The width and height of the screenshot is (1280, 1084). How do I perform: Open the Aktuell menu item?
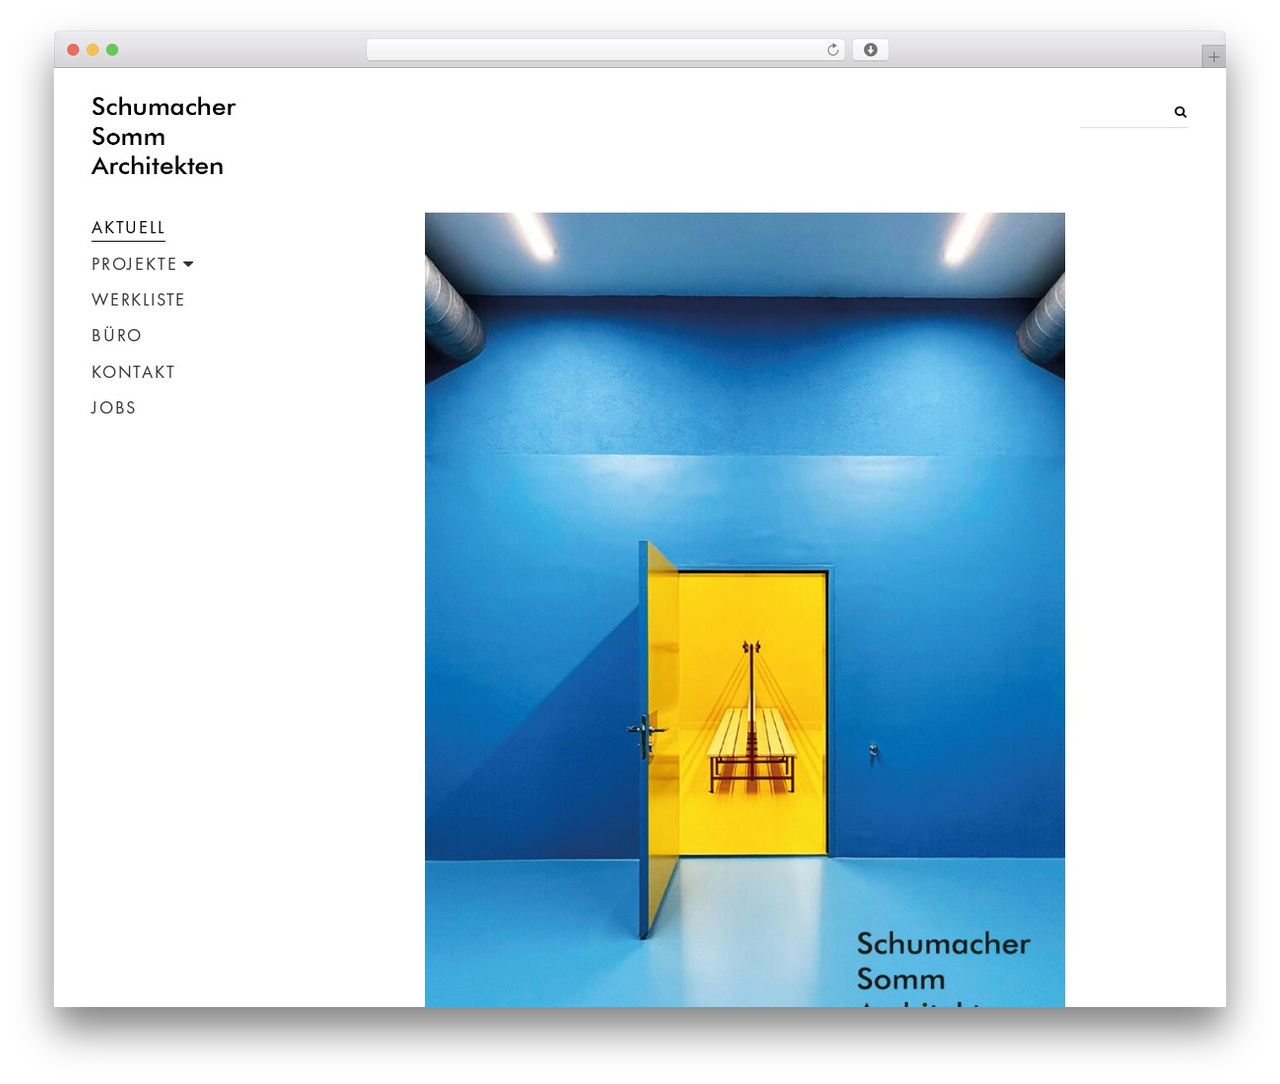[x=128, y=228]
